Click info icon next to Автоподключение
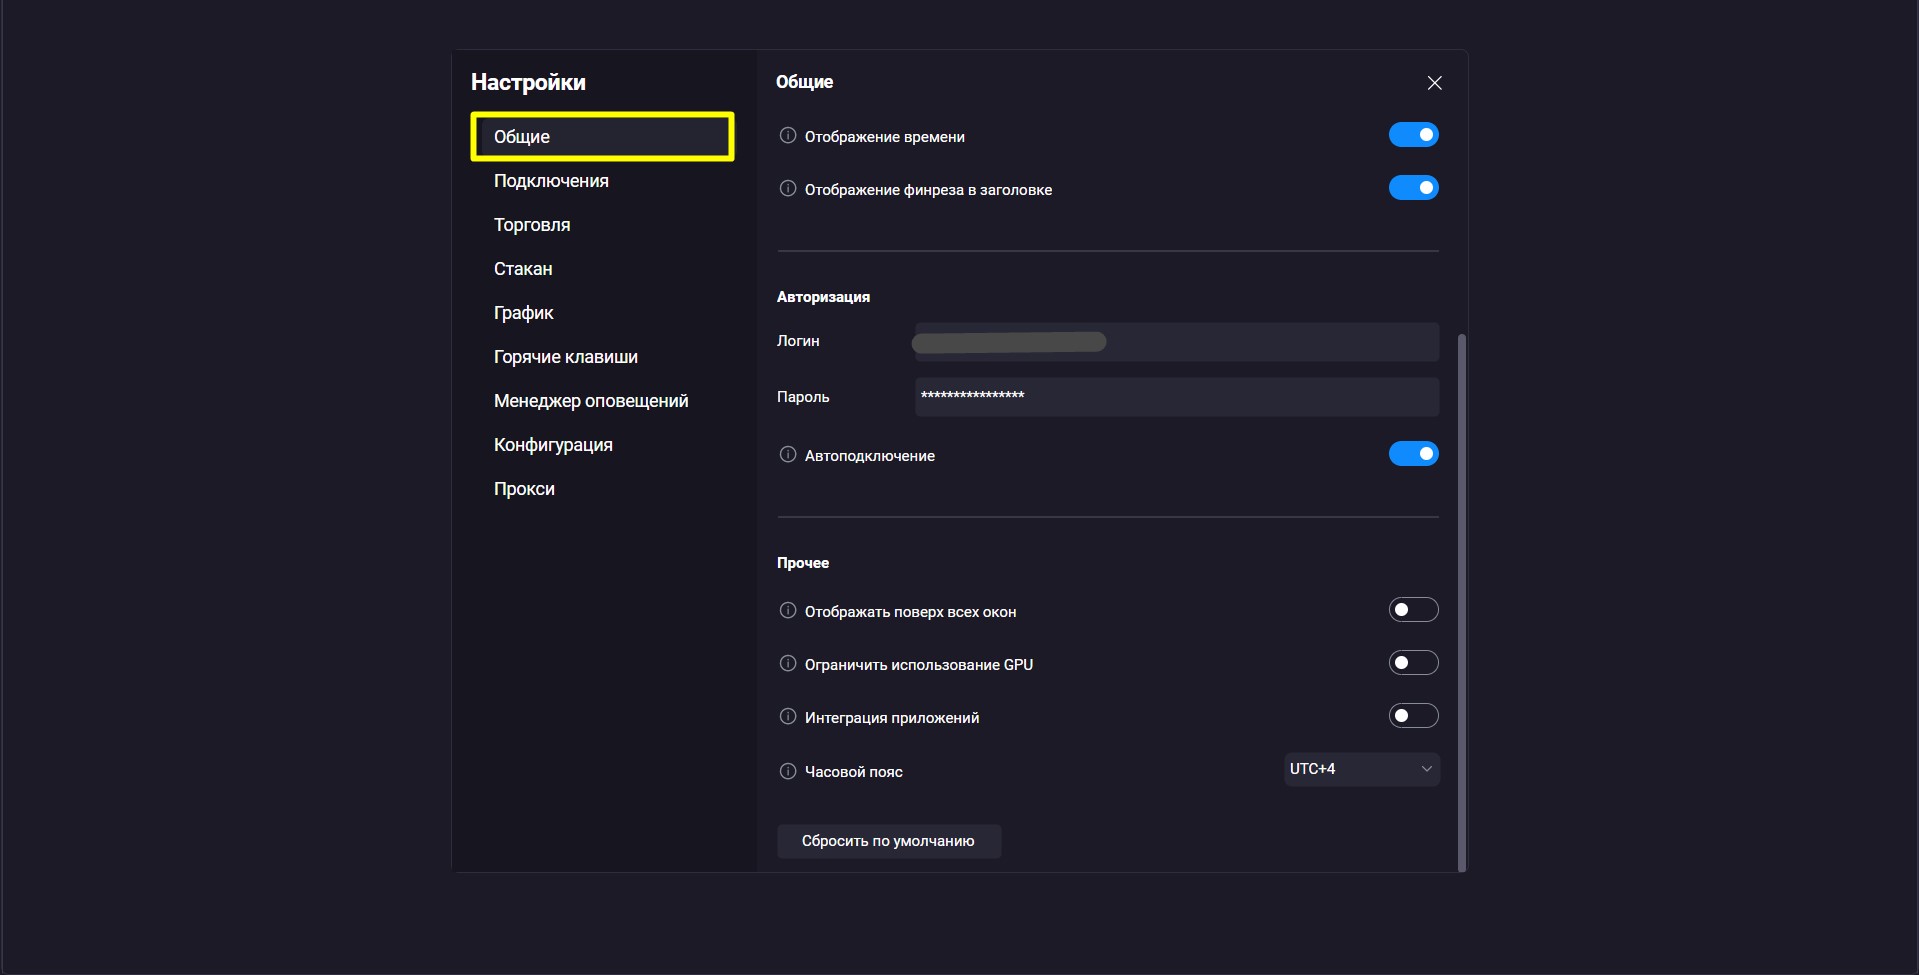This screenshot has width=1919, height=975. 788,455
